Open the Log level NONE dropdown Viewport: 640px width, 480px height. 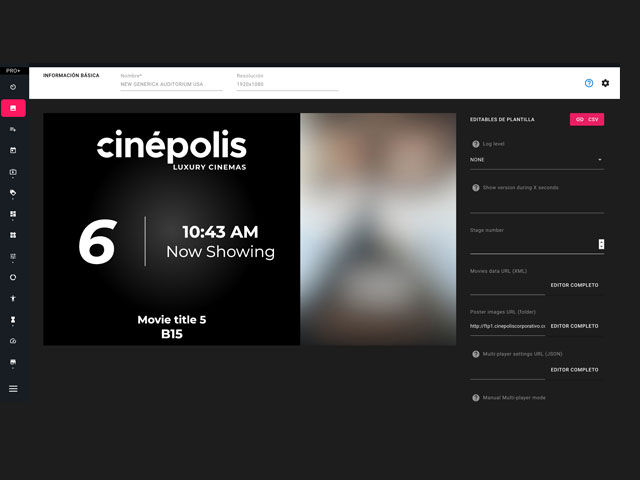537,160
